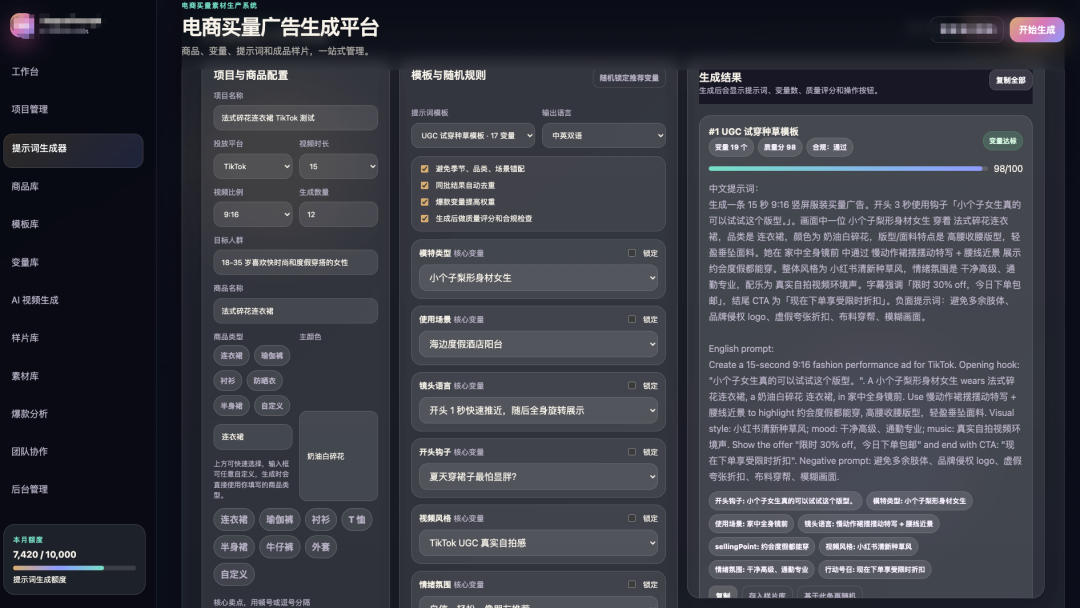Image resolution: width=1080 pixels, height=608 pixels.
Task: Click the 本月额度 usage progress bar
Action: click(74, 568)
